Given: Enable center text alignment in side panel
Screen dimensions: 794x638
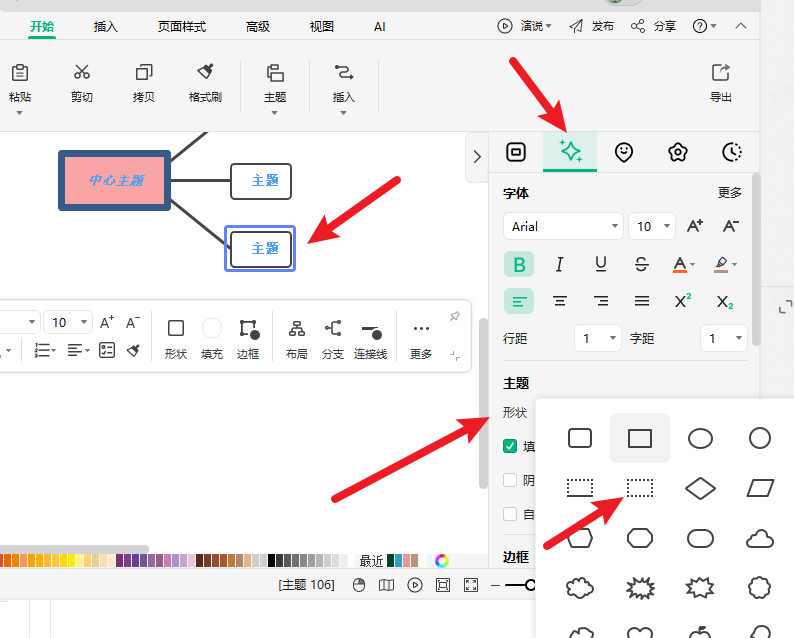Looking at the screenshot, I should (560, 301).
